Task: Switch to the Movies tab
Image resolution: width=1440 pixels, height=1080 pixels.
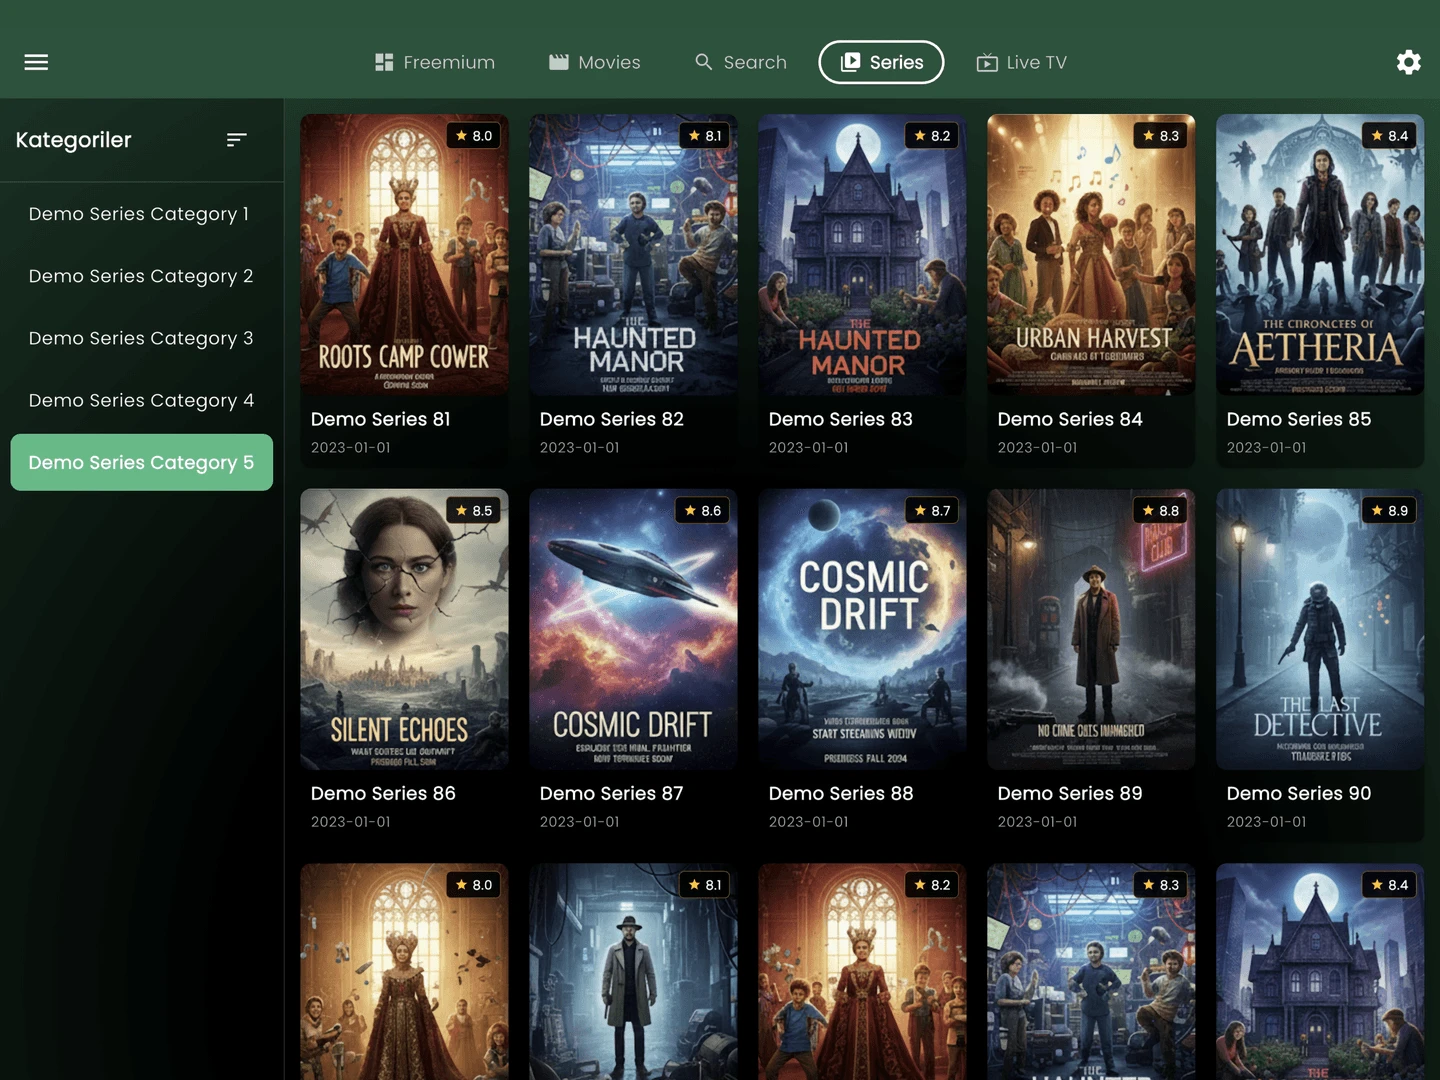Action: 595,62
